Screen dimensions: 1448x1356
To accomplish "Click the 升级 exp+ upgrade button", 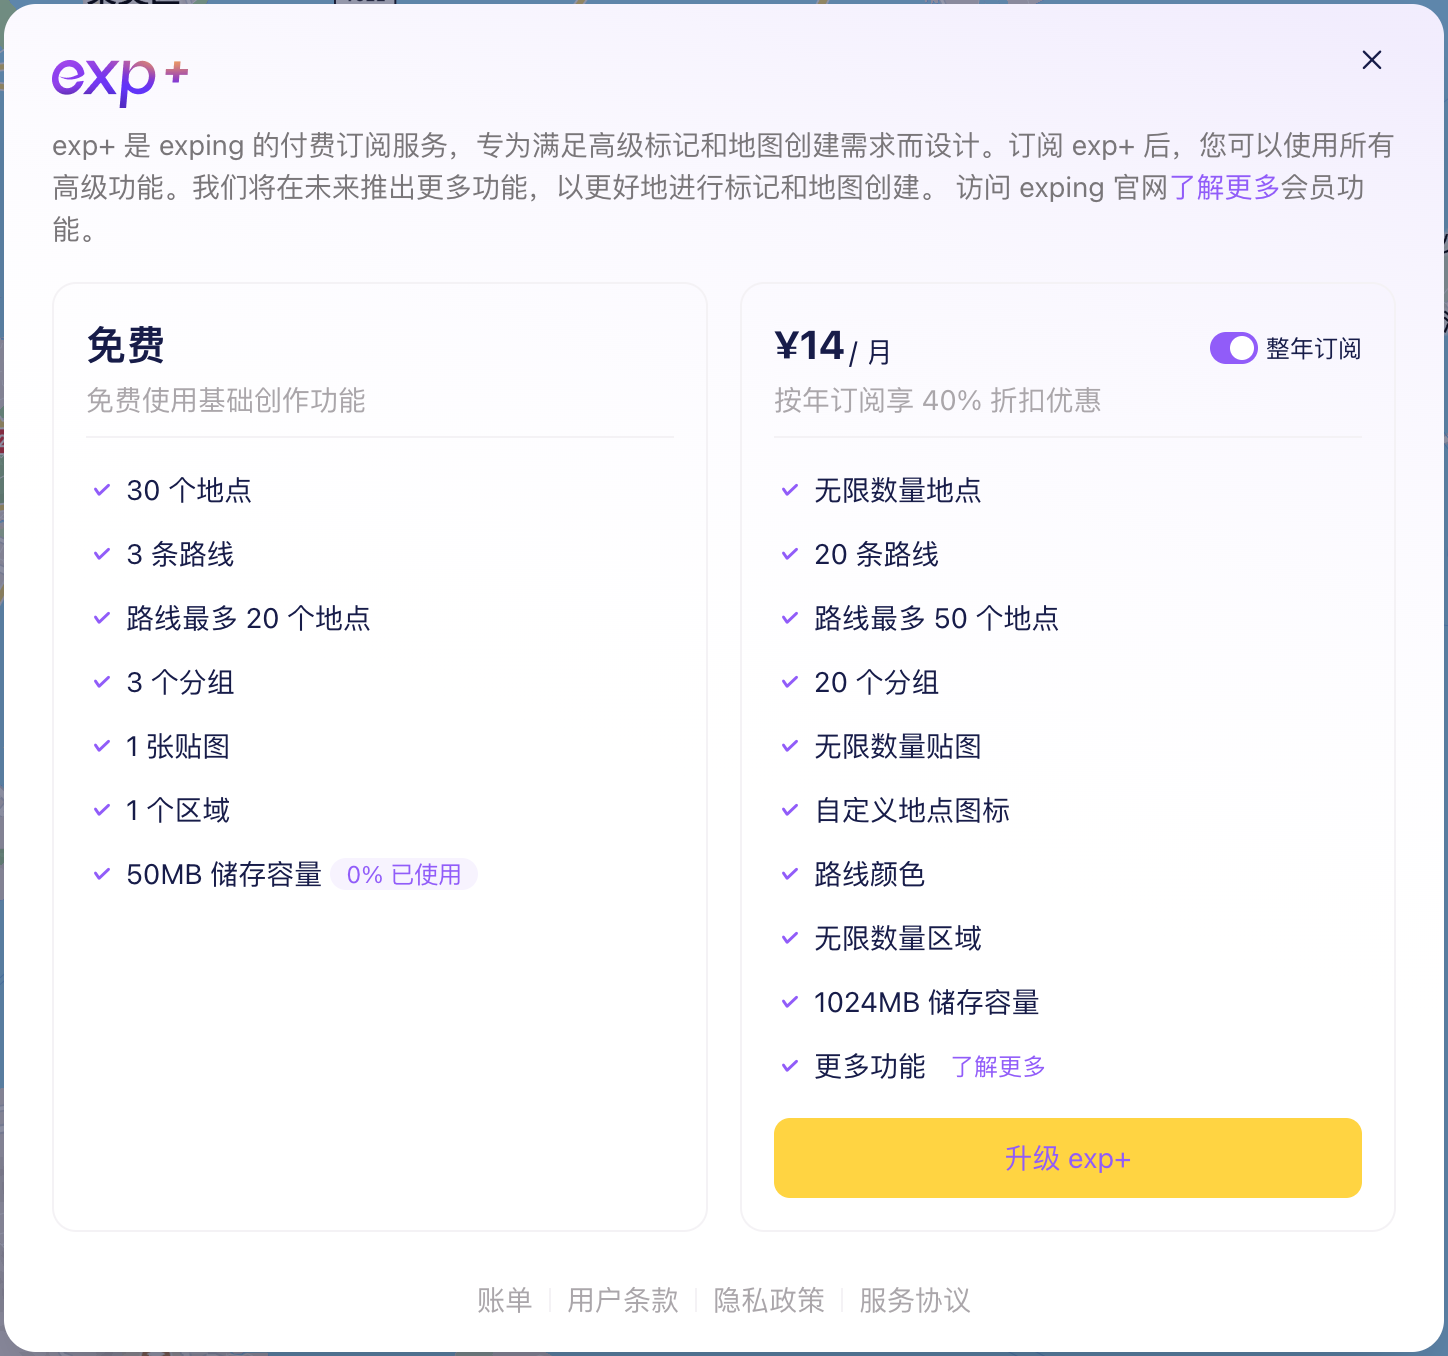I will (x=1068, y=1158).
